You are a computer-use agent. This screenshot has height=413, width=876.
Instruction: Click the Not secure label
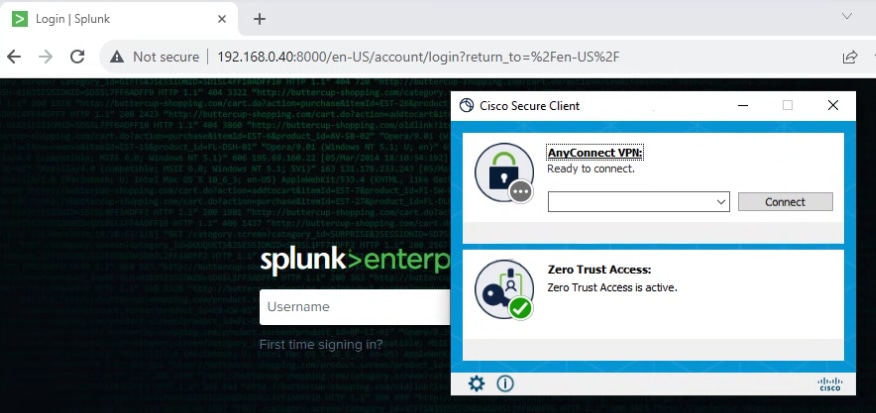click(x=166, y=57)
